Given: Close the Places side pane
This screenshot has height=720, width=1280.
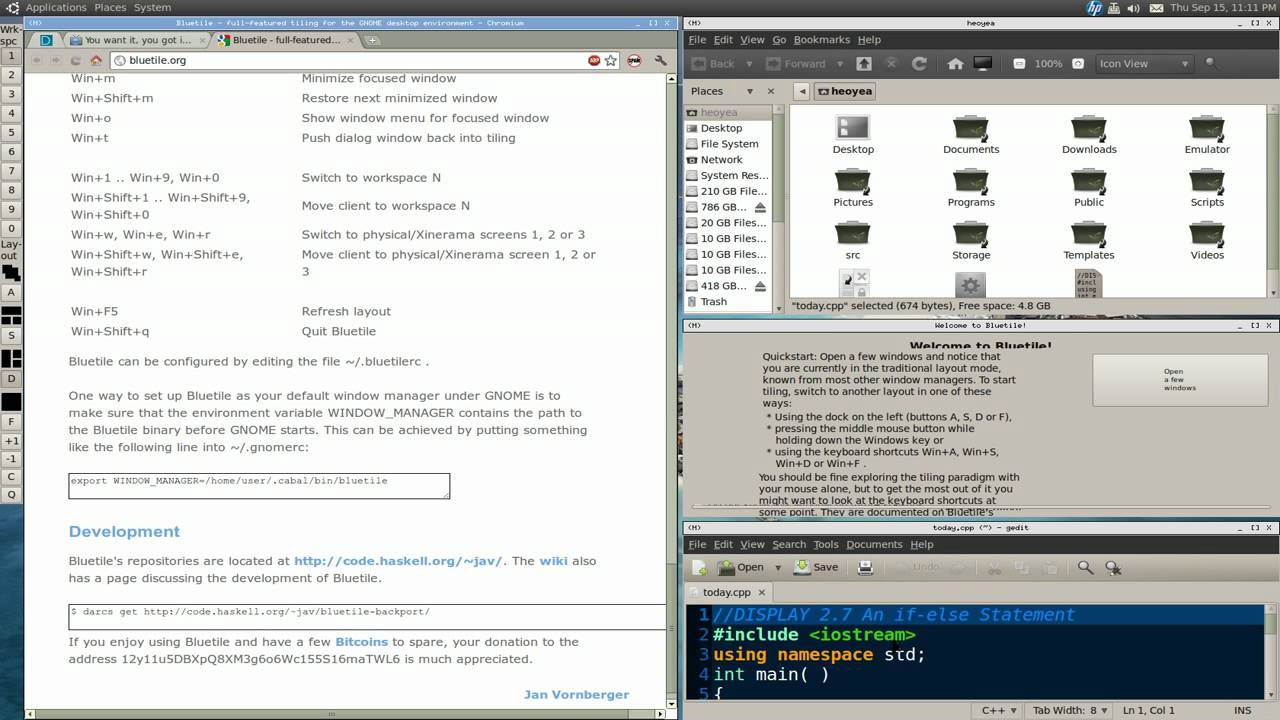Looking at the screenshot, I should [771, 91].
